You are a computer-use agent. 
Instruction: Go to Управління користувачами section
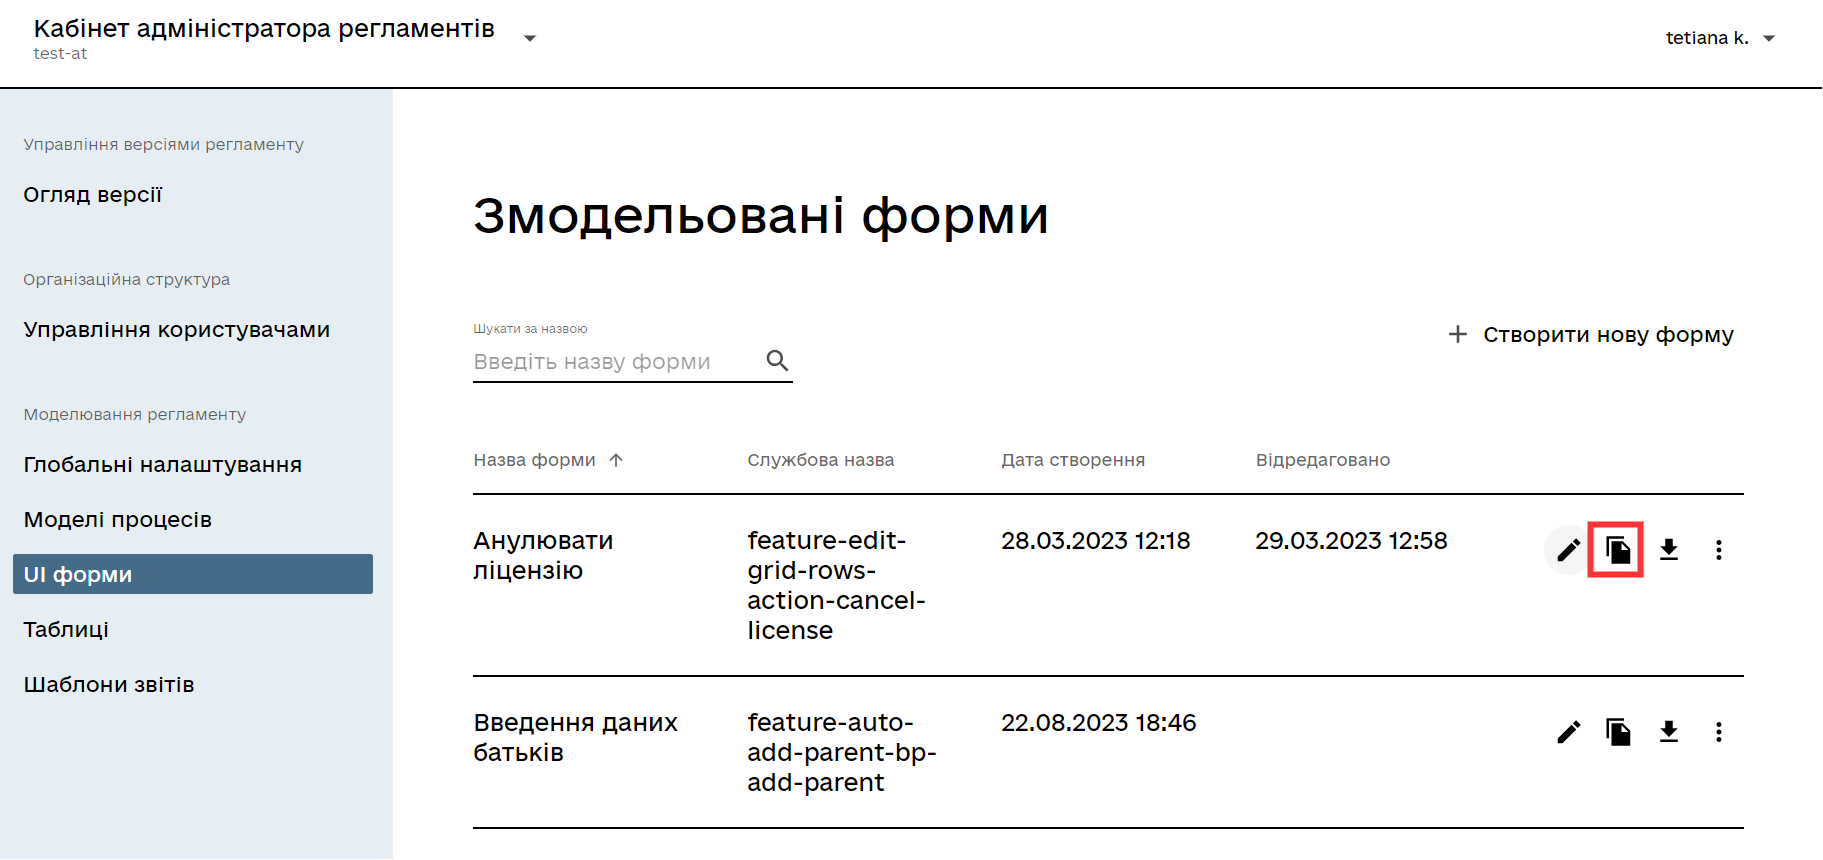pos(177,330)
